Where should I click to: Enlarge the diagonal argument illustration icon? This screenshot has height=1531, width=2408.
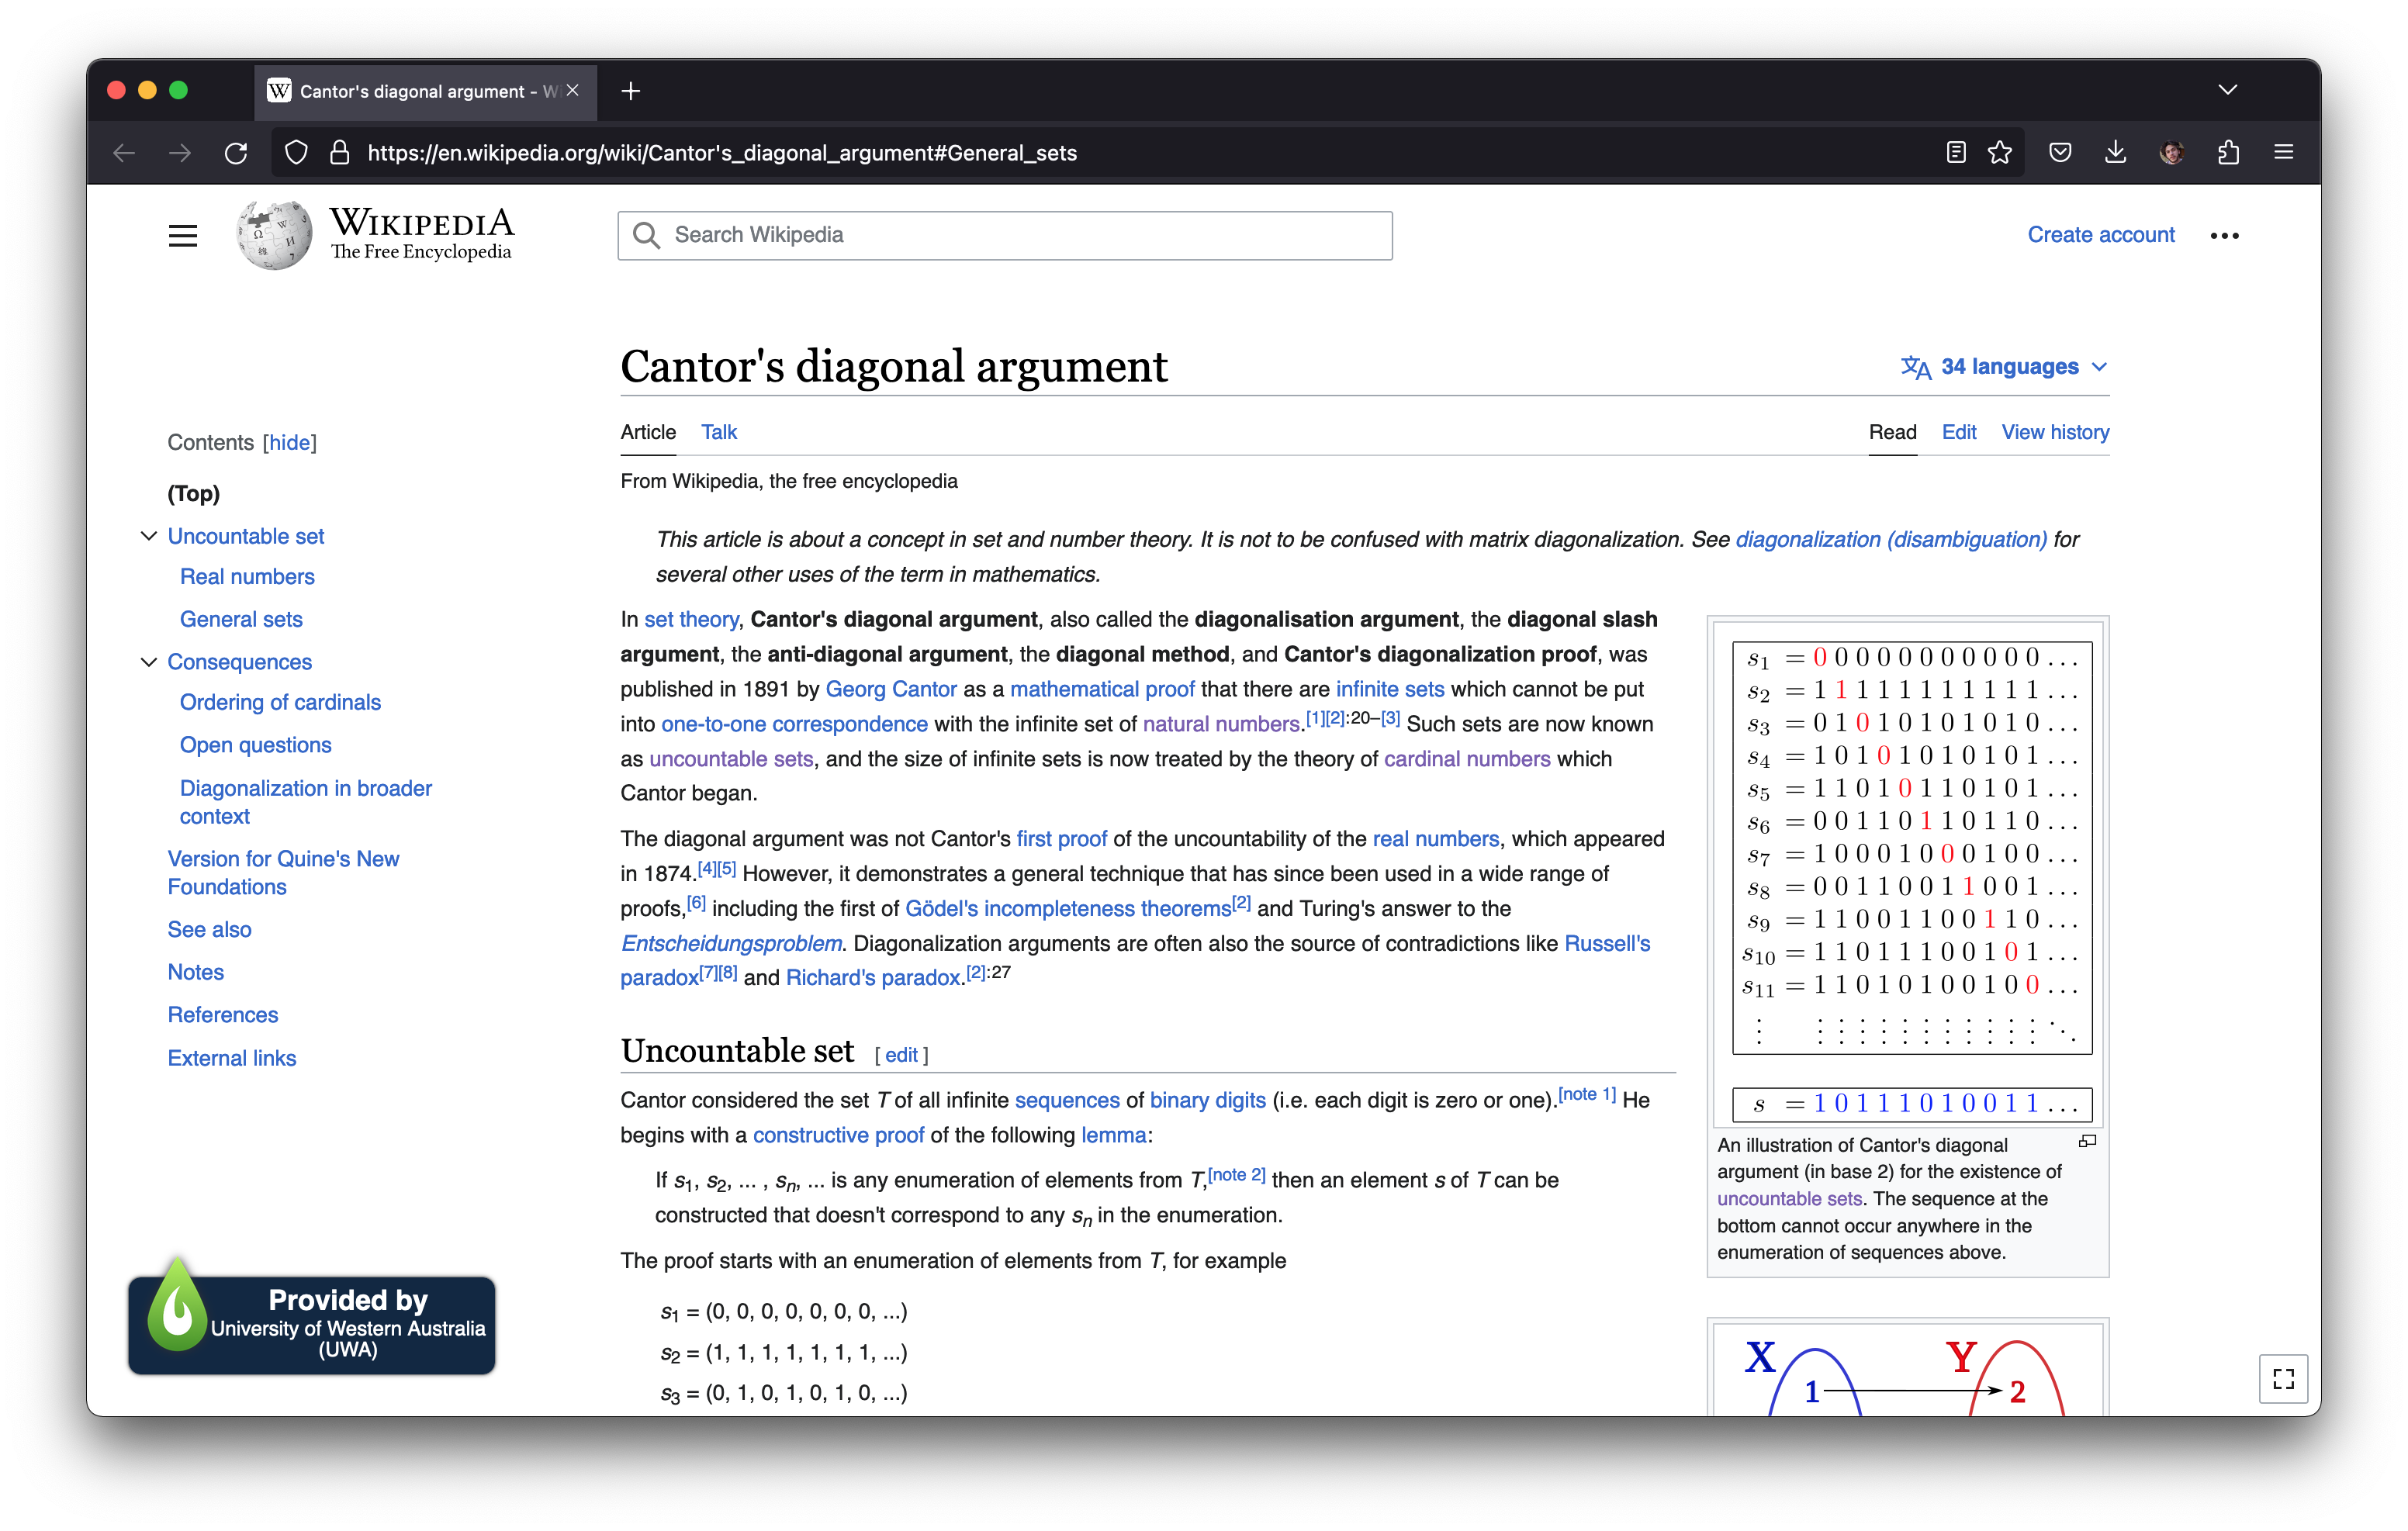[x=2088, y=1141]
